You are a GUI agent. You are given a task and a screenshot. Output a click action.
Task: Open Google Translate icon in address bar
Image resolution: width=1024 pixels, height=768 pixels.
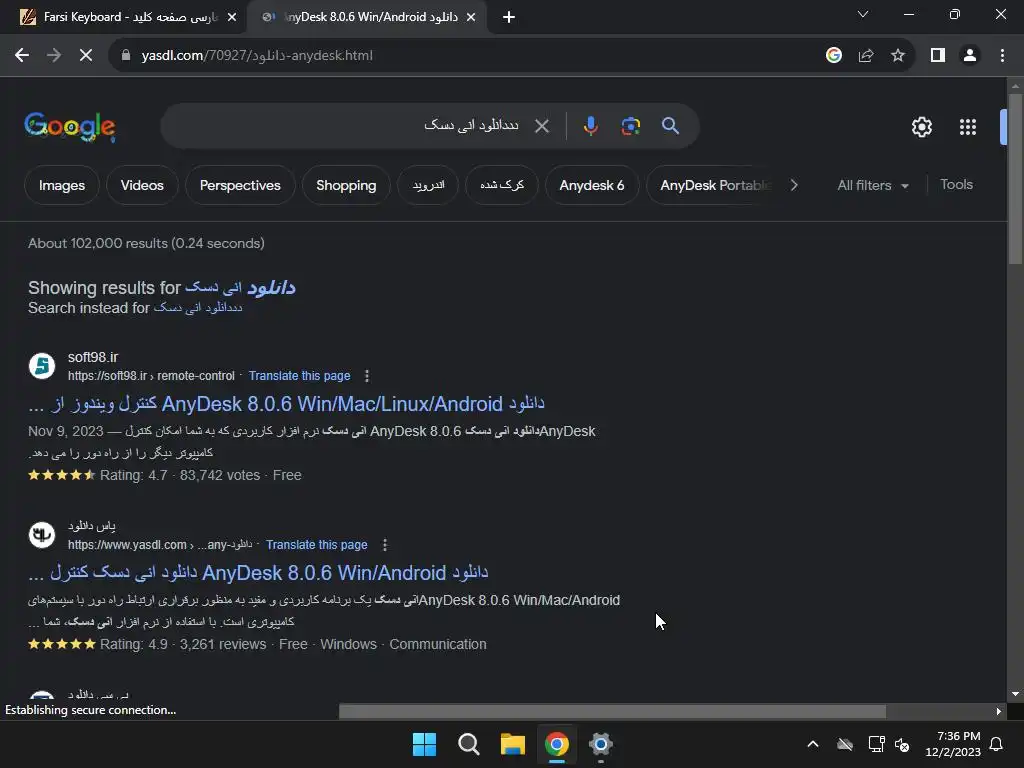(833, 56)
